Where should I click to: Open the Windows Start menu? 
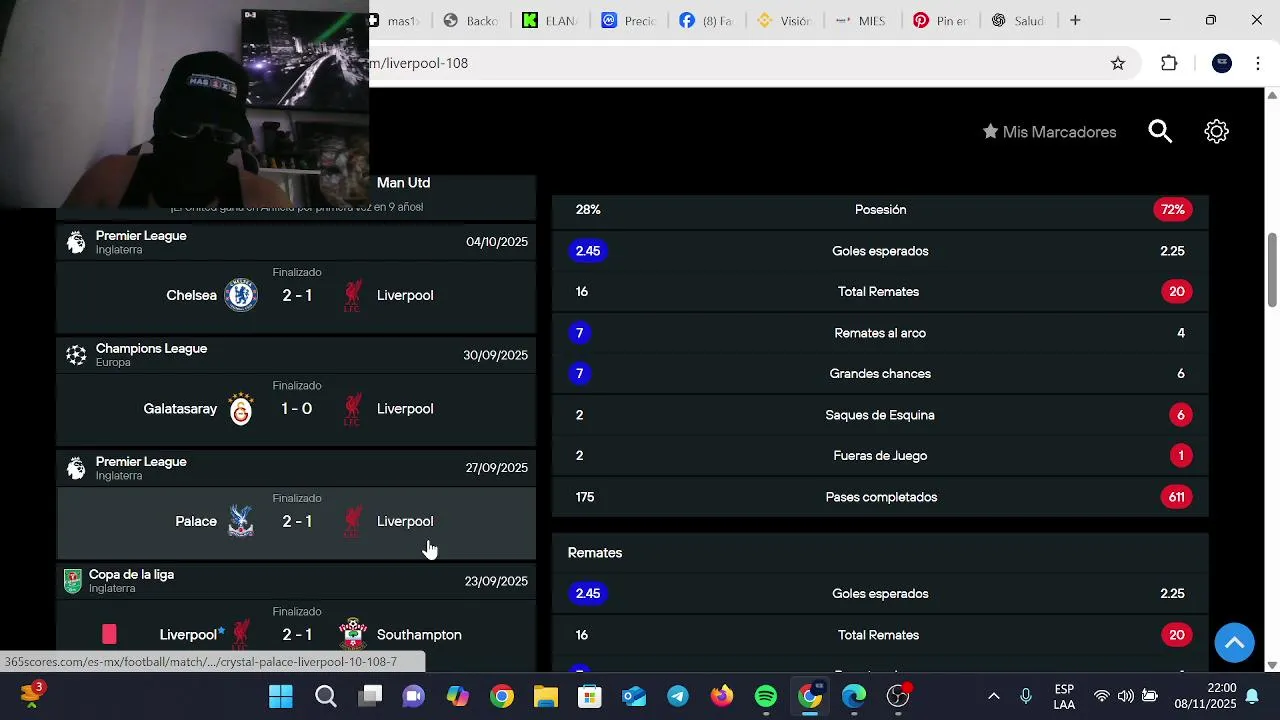point(281,696)
